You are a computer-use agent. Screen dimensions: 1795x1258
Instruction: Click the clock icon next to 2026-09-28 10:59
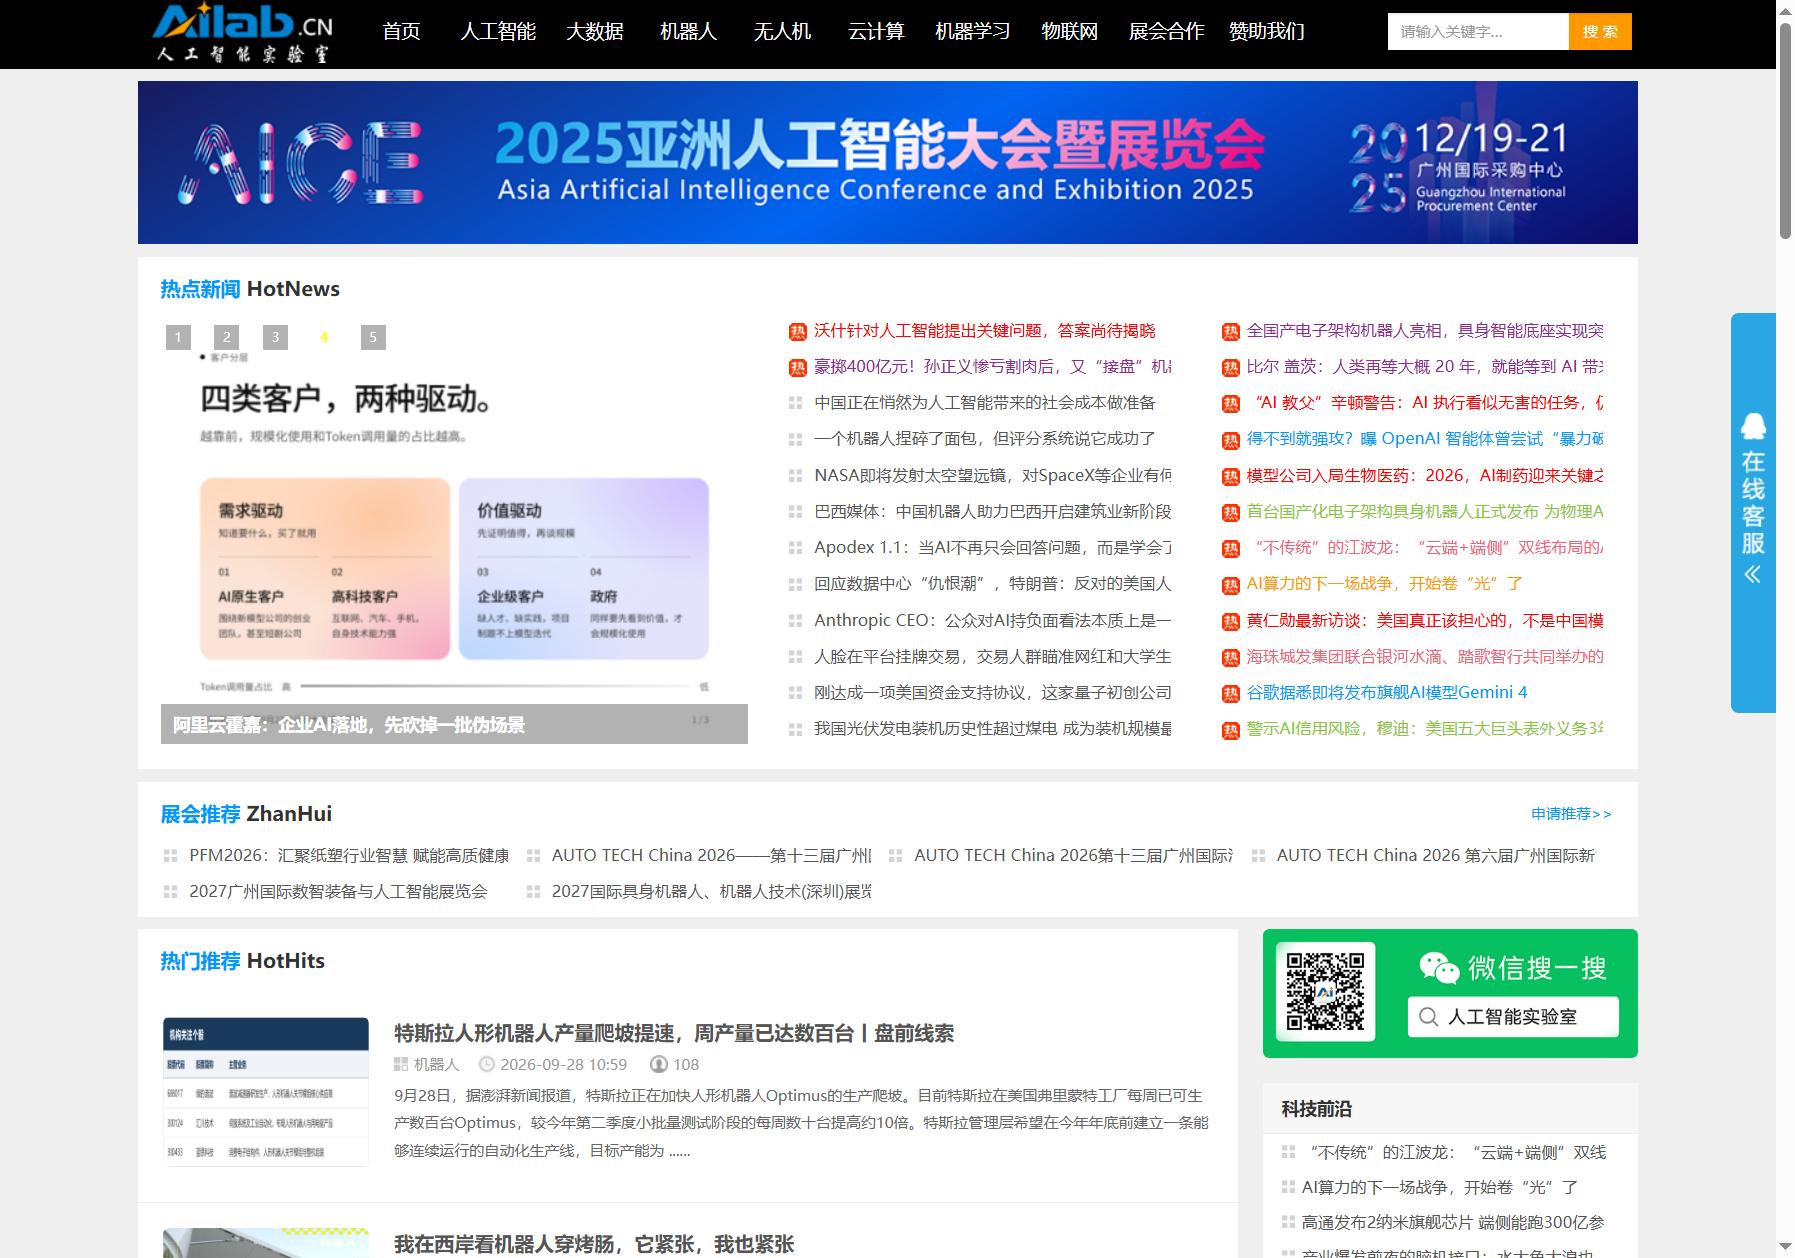coord(487,1064)
